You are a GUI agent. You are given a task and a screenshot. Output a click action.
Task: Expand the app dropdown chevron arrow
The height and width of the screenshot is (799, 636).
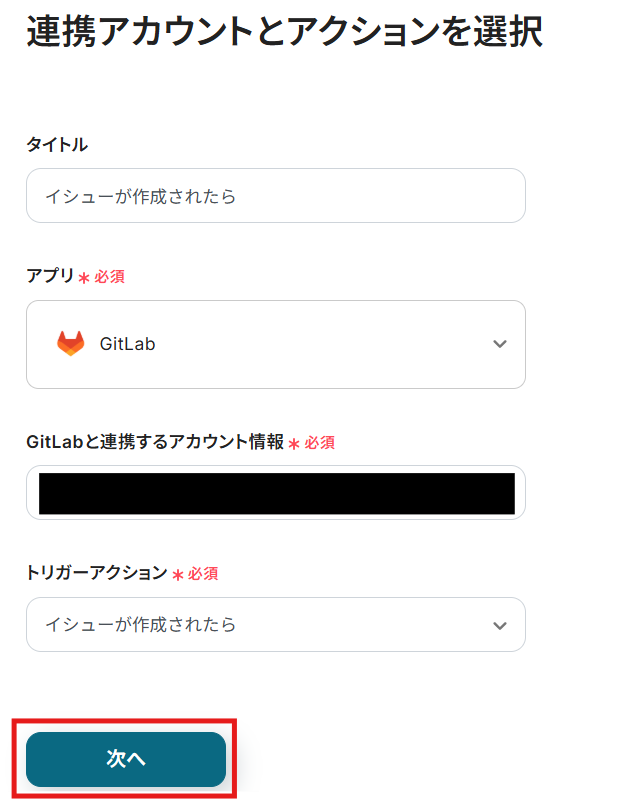(x=500, y=344)
